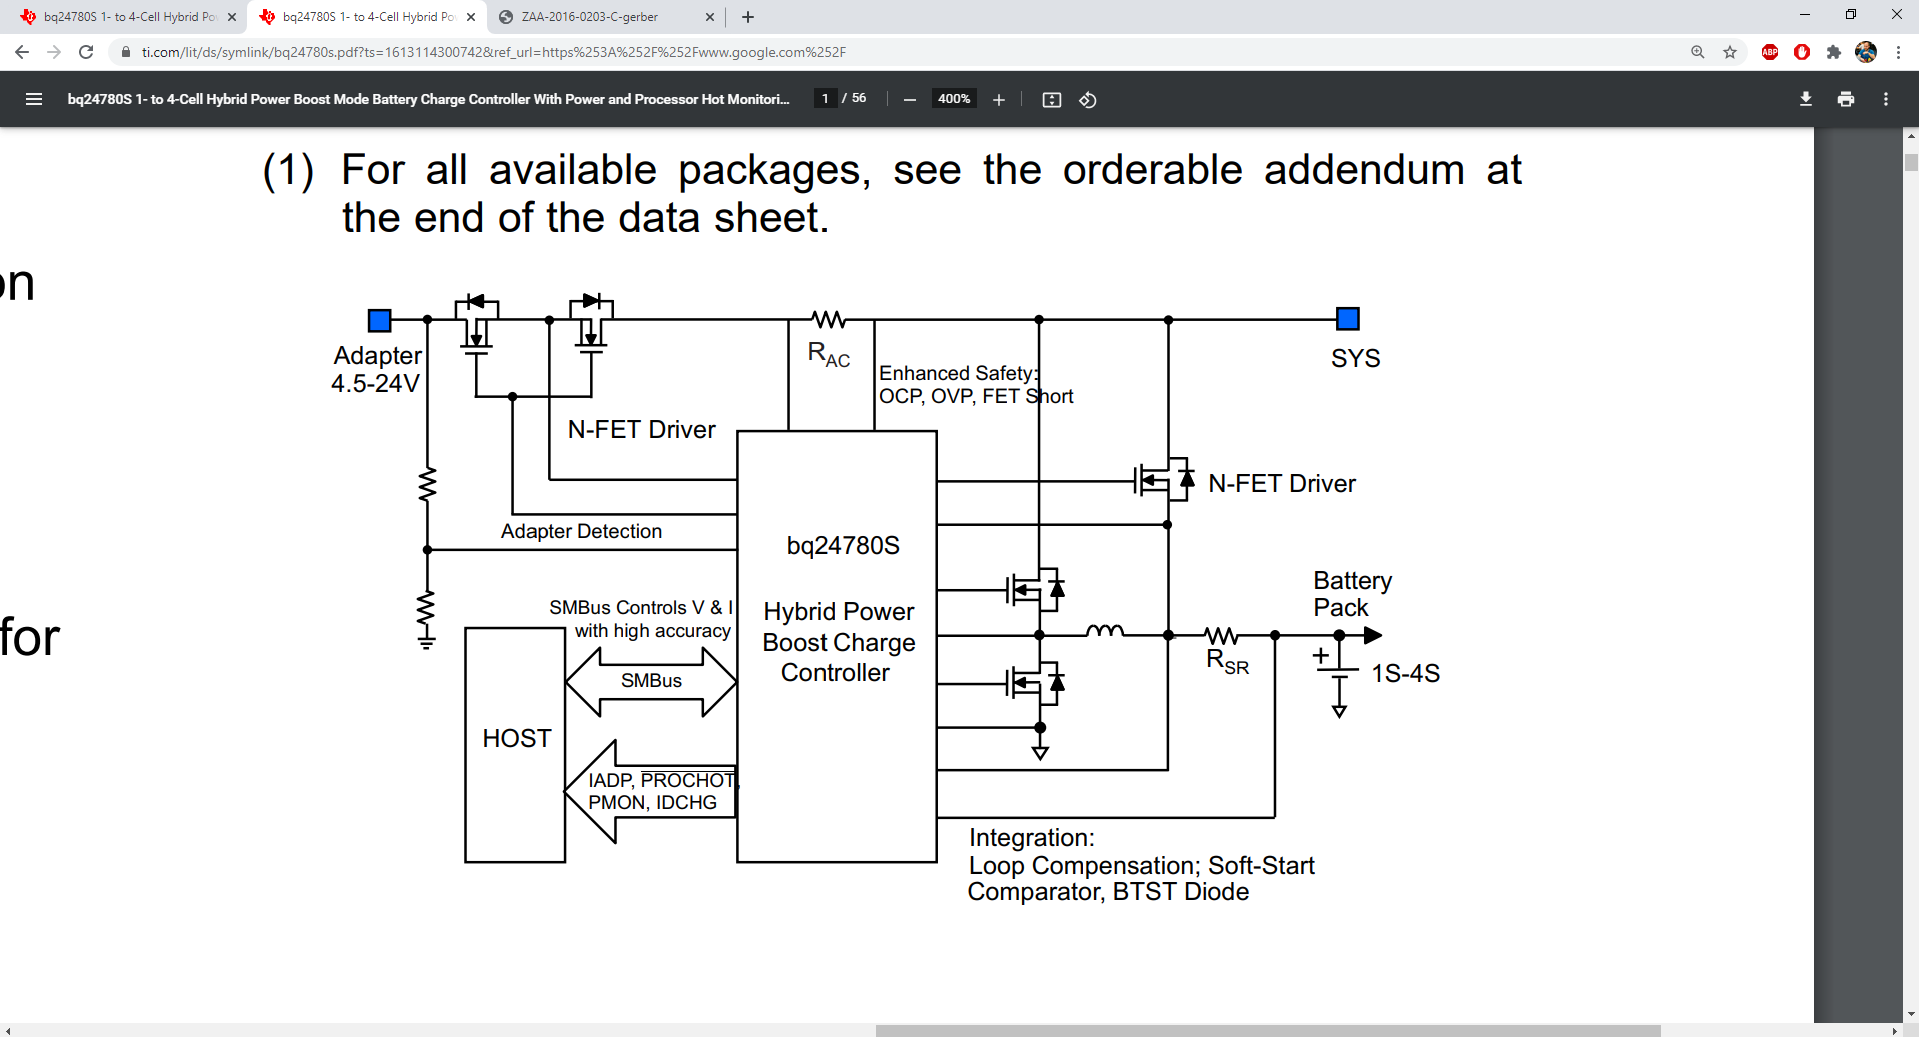Viewport: 1919px width, 1037px height.
Task: Click the '1S-4S' battery label
Action: click(1405, 673)
